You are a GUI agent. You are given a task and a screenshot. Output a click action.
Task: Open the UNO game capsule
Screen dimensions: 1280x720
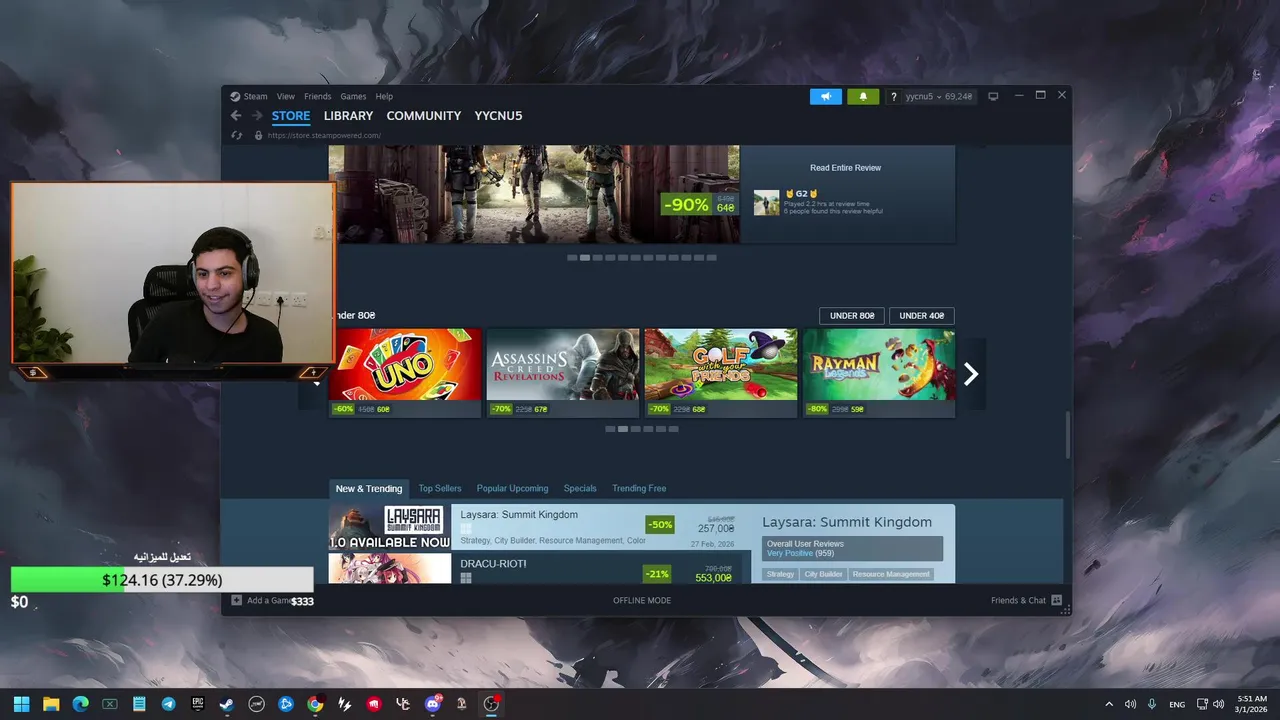(405, 373)
